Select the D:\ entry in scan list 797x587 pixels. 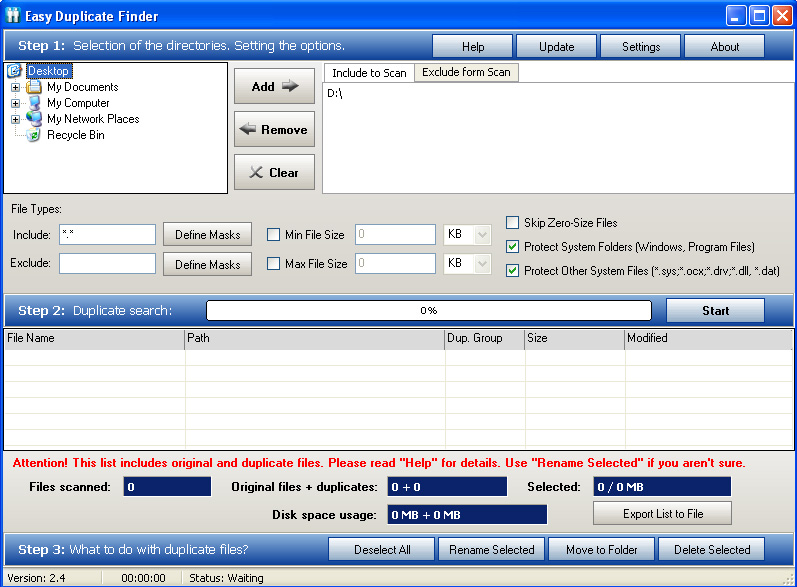(335, 94)
